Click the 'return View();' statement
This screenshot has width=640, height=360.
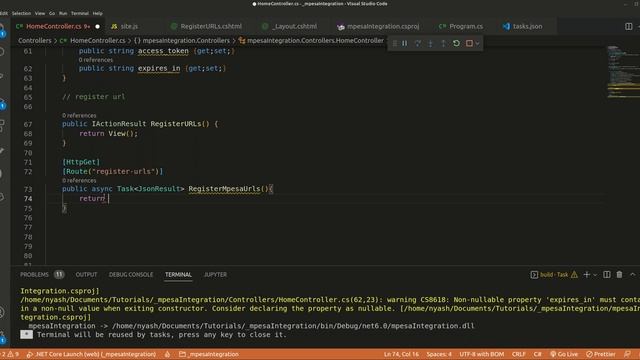coord(108,133)
